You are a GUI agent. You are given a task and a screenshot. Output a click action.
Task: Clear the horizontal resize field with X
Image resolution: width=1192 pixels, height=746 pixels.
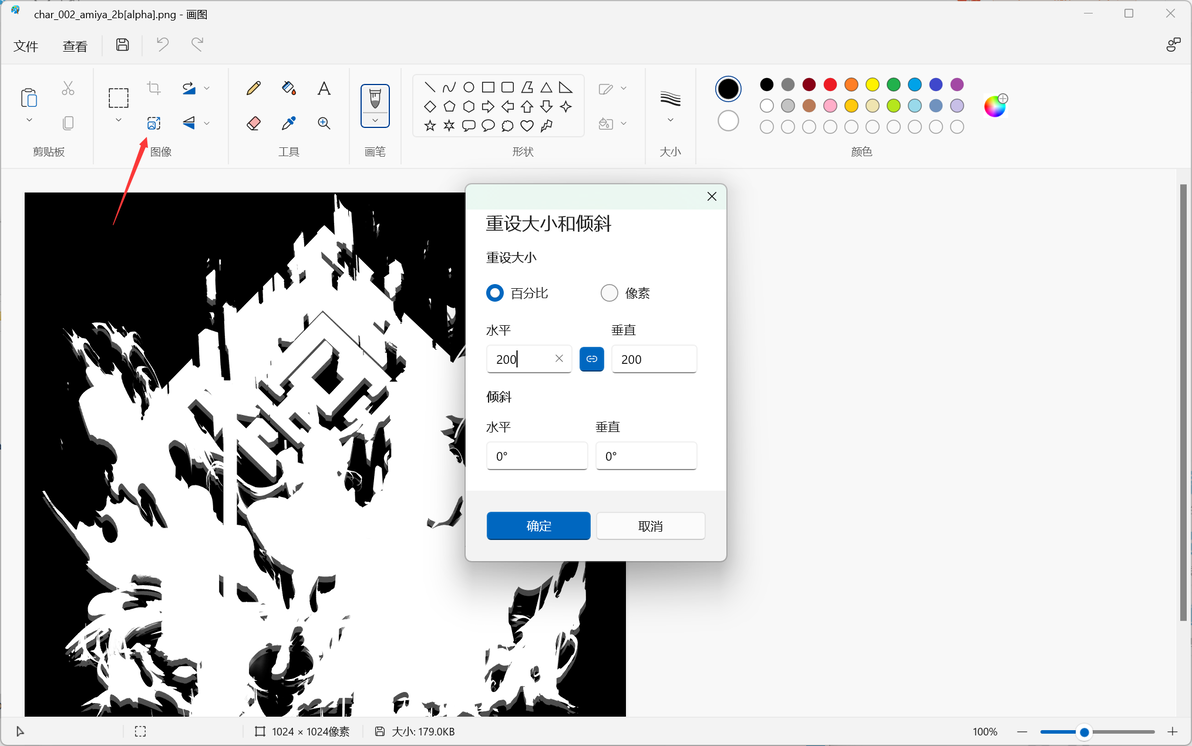point(559,358)
